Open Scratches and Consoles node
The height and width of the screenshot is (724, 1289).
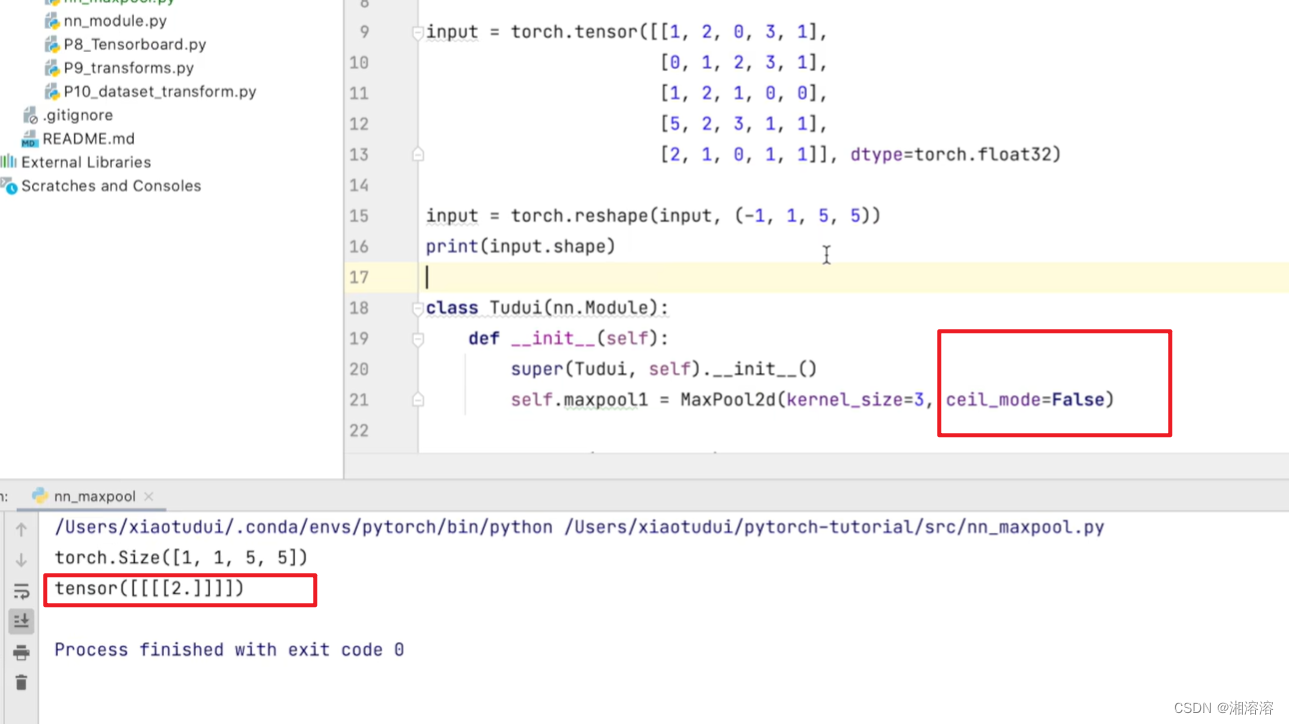tap(111, 186)
